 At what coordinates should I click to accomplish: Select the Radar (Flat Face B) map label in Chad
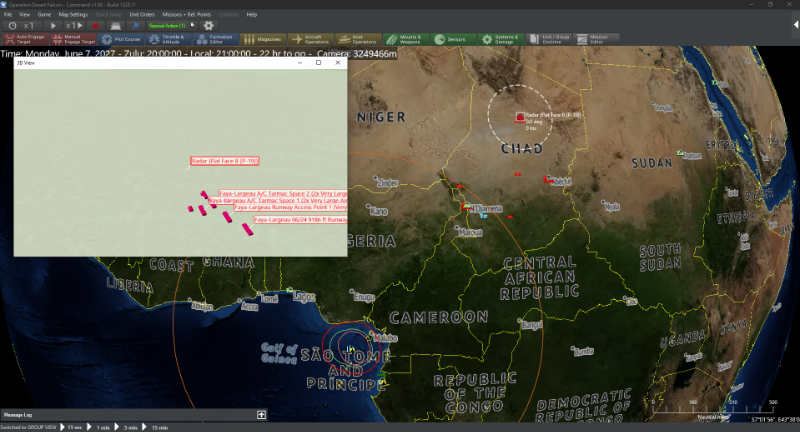point(553,115)
